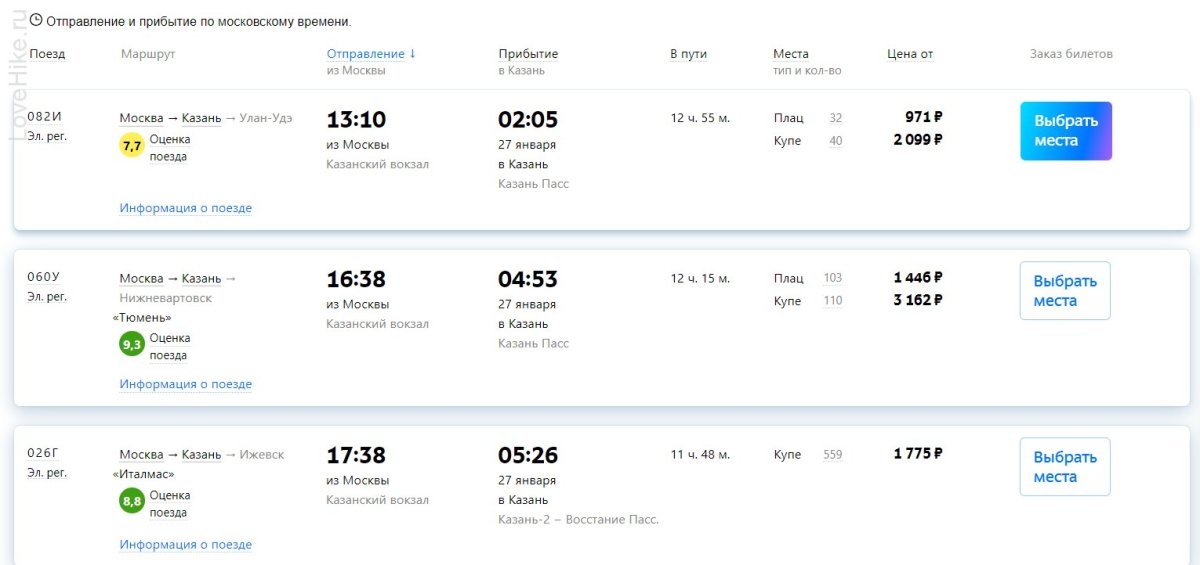Click the Казань link in train 060У route
The image size is (1200, 565).
(201, 278)
